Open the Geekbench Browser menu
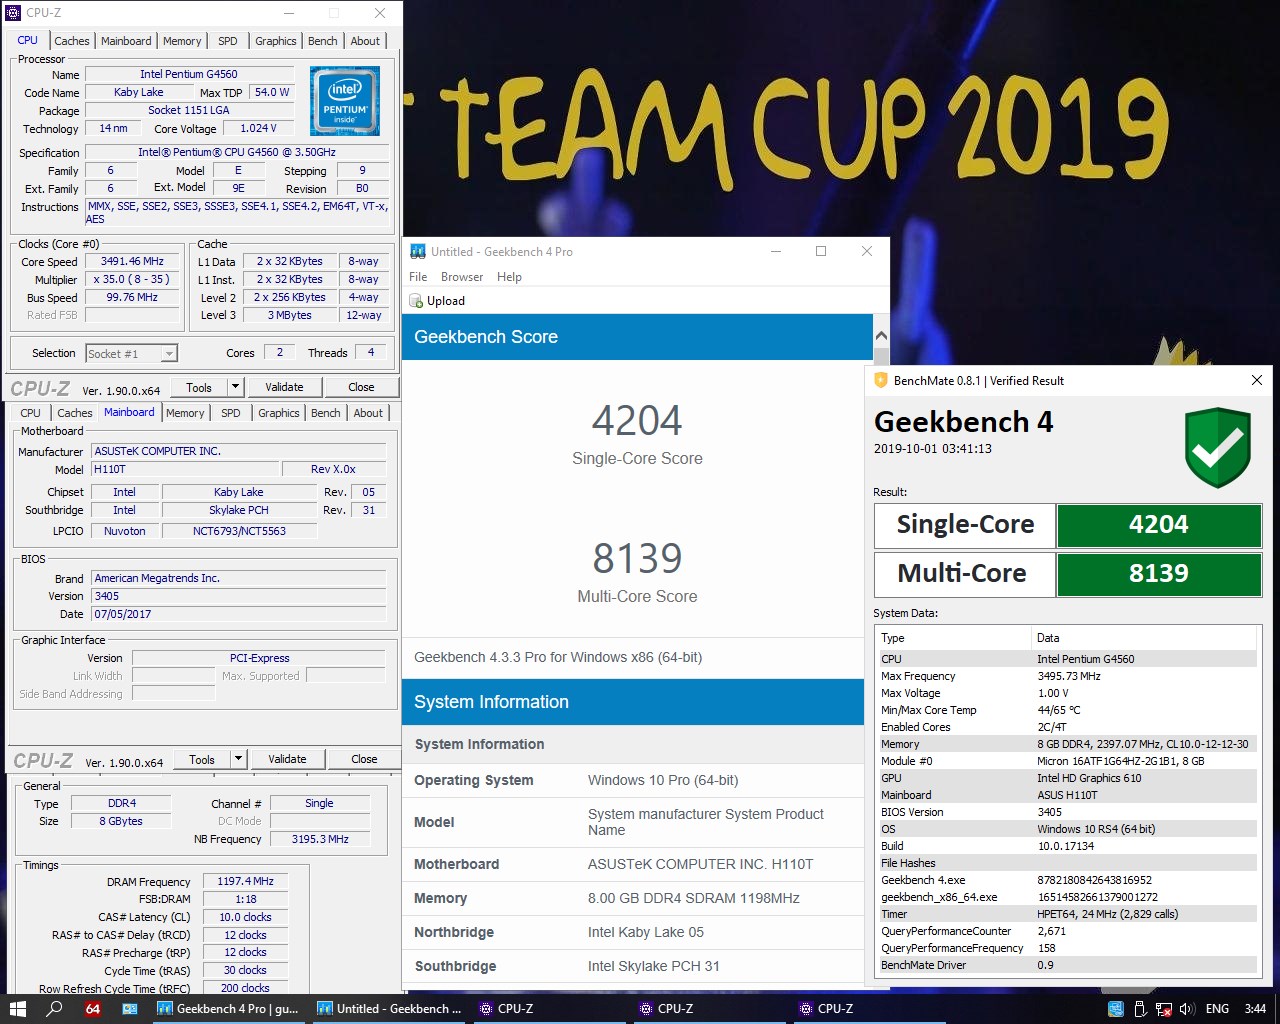 pyautogui.click(x=462, y=277)
